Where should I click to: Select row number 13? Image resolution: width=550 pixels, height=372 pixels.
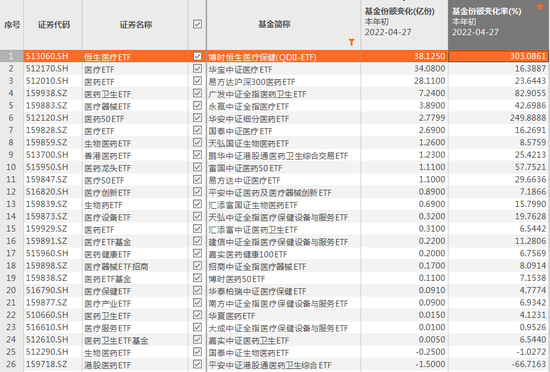click(x=11, y=204)
